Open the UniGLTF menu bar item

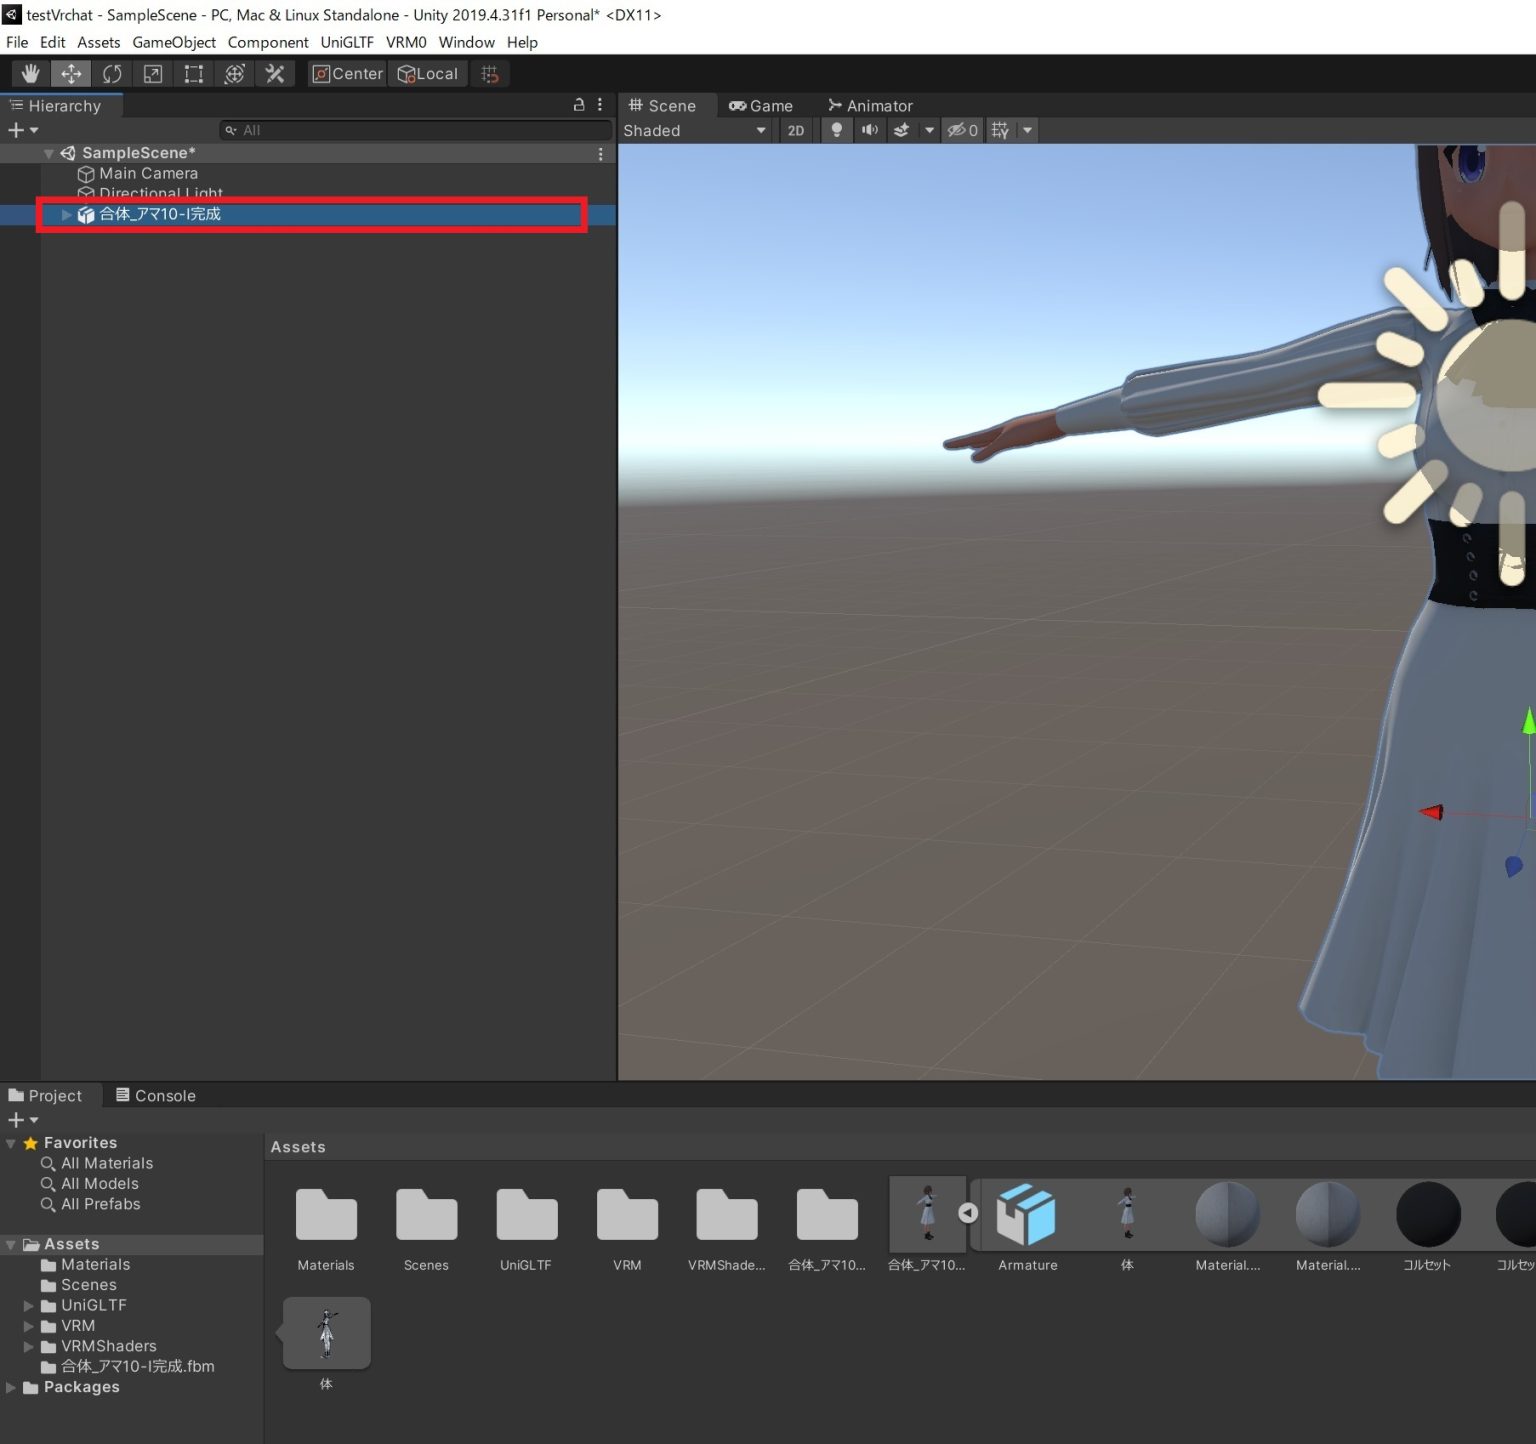click(346, 42)
